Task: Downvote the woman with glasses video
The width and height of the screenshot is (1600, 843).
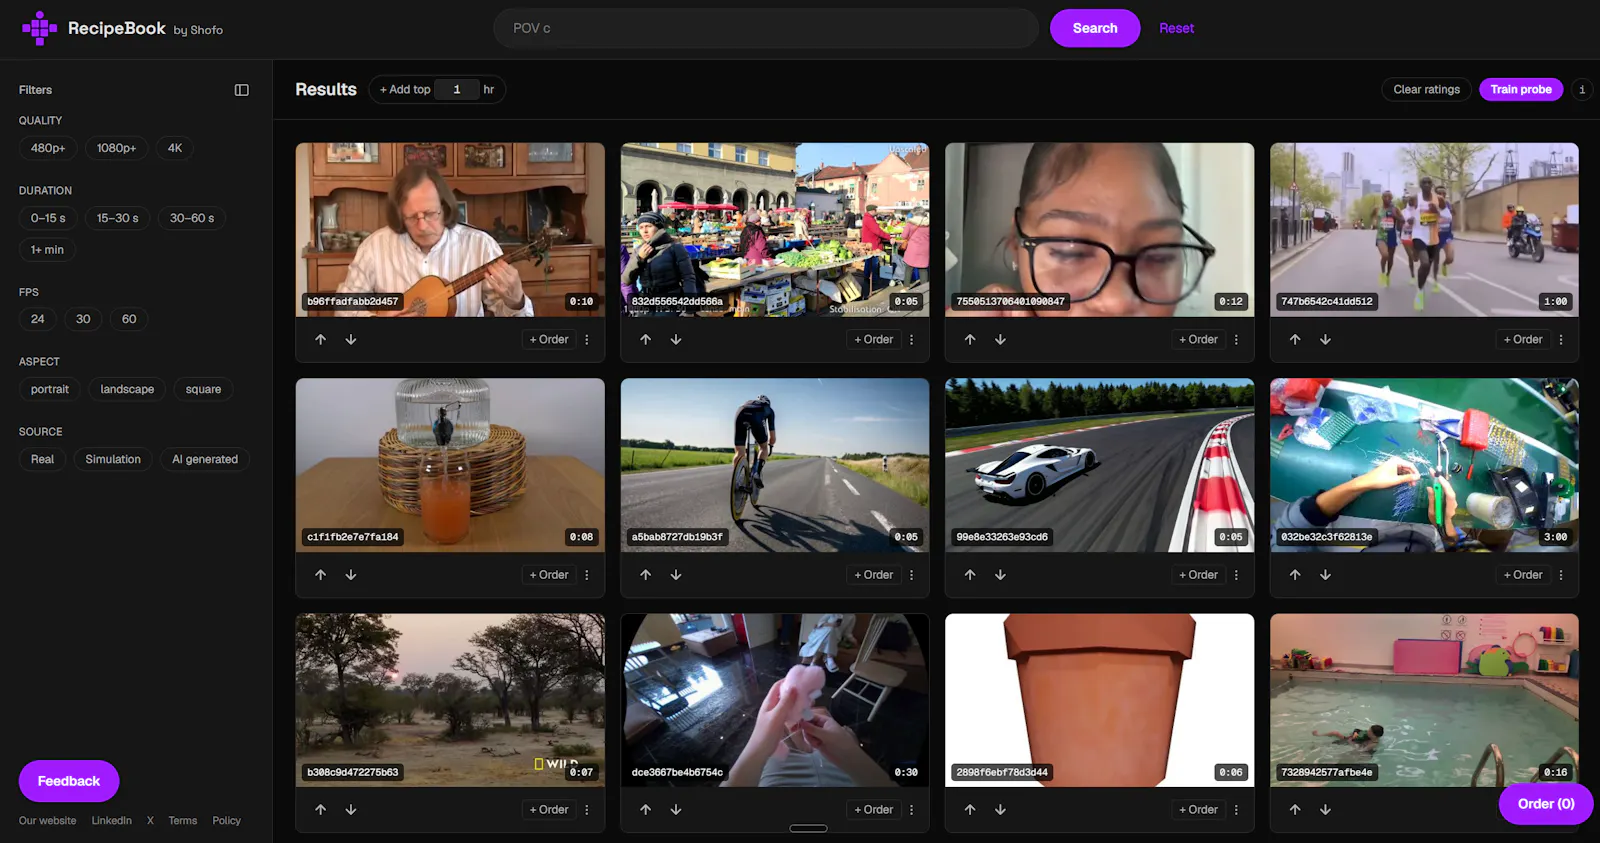Action: pos(1000,340)
